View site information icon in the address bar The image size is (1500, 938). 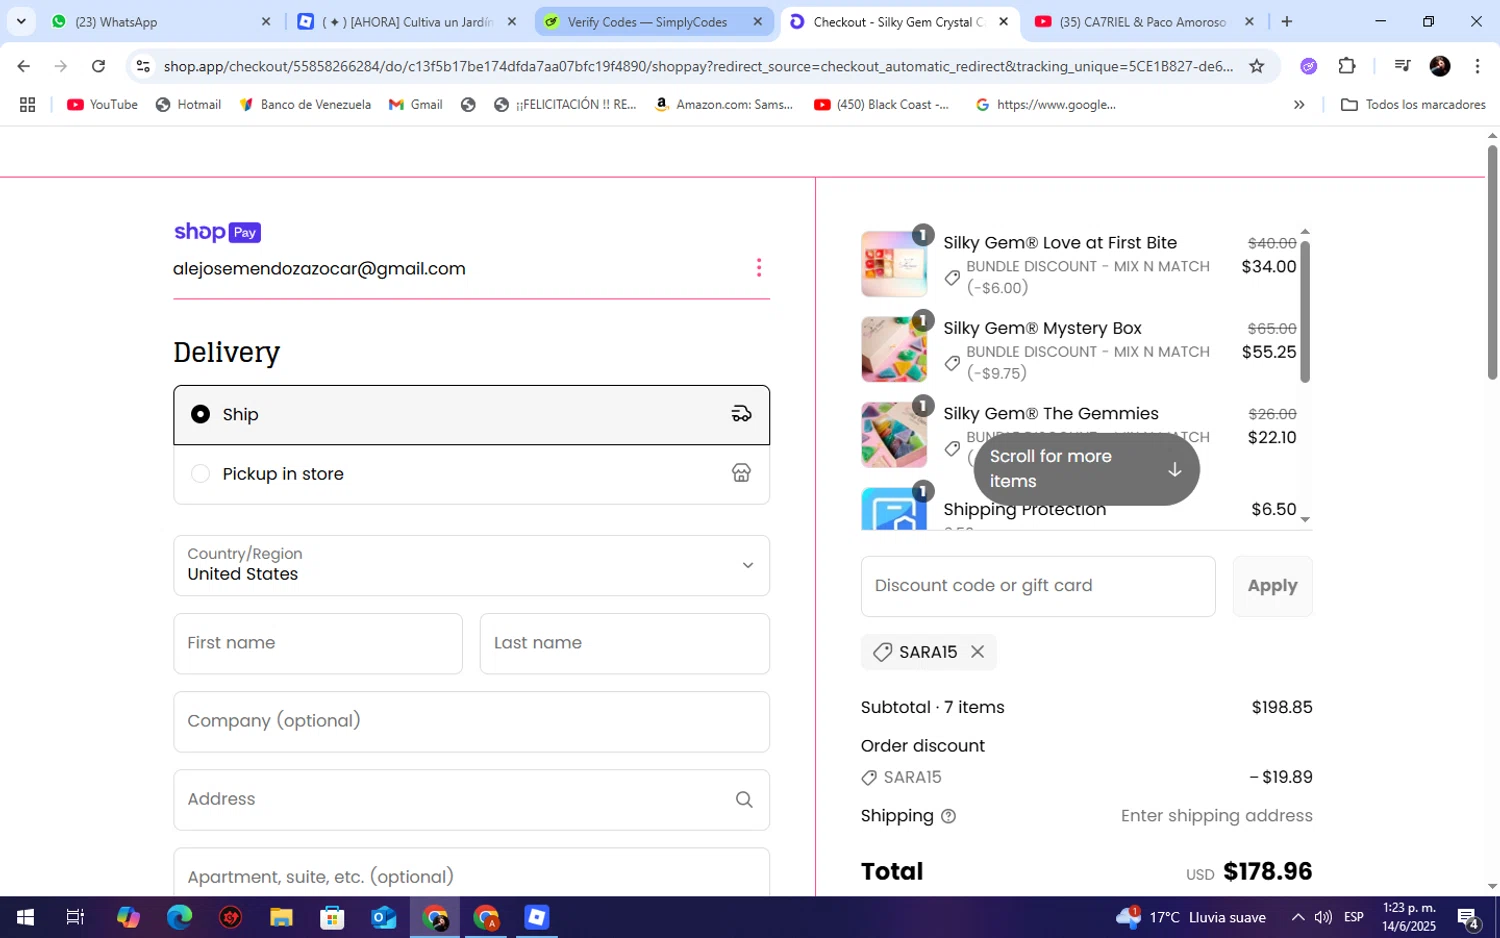click(143, 66)
